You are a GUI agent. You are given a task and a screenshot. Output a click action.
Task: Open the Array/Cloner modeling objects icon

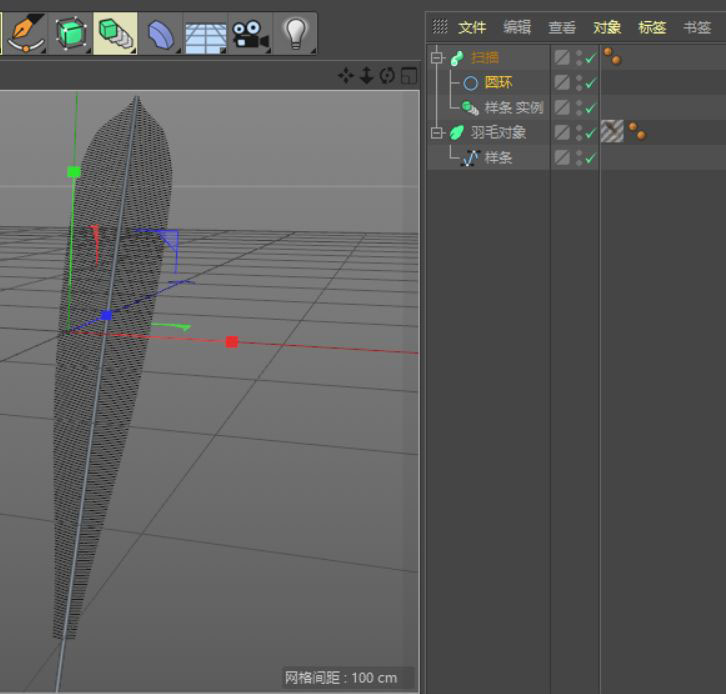115,33
